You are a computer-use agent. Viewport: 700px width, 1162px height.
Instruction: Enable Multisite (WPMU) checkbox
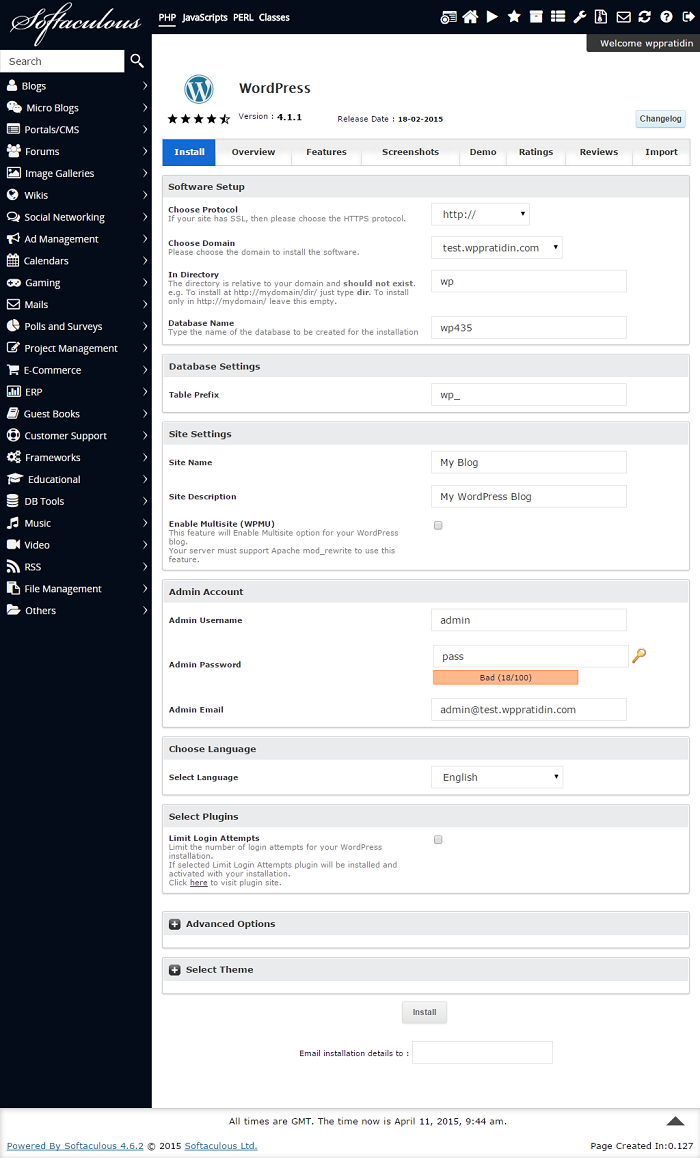(438, 525)
